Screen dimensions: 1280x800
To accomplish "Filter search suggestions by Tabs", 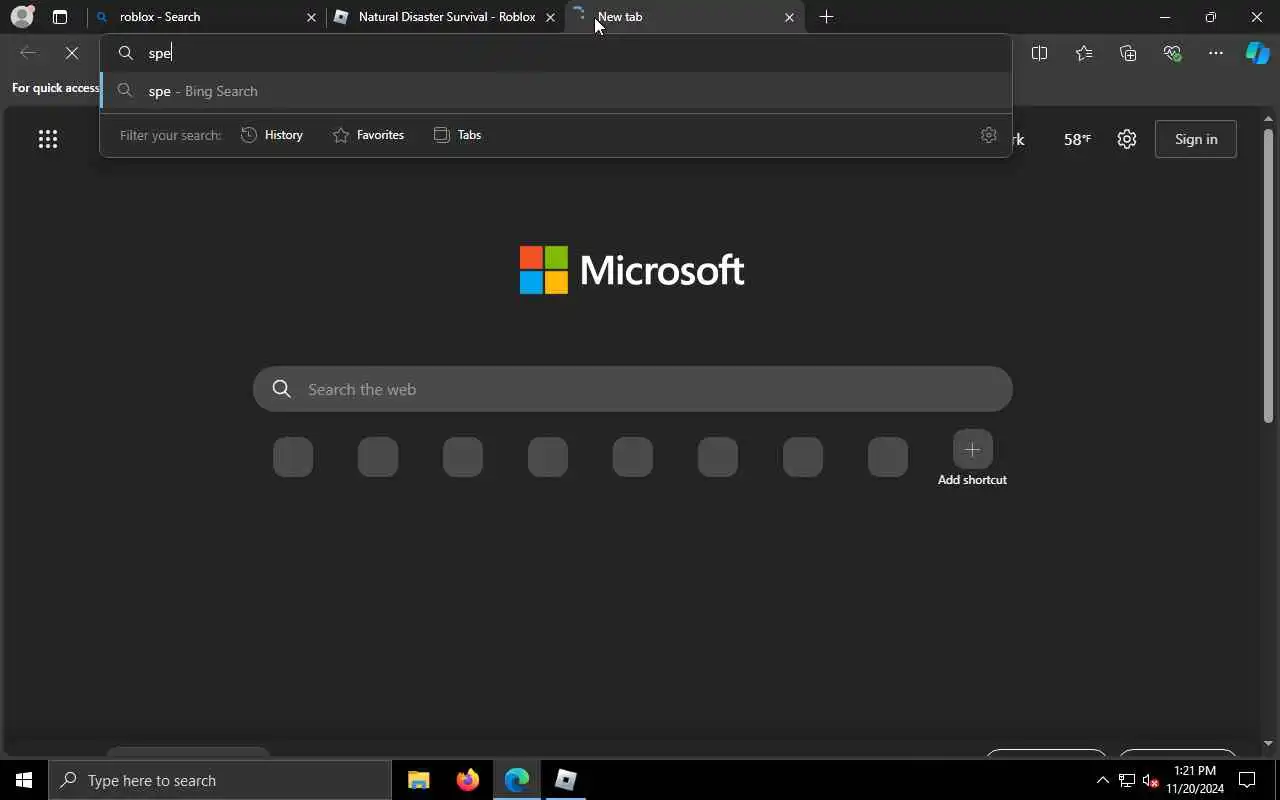I will pos(457,135).
